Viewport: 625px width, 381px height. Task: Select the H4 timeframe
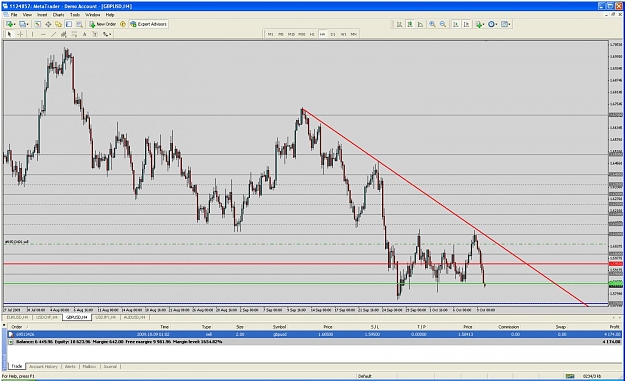[x=322, y=34]
